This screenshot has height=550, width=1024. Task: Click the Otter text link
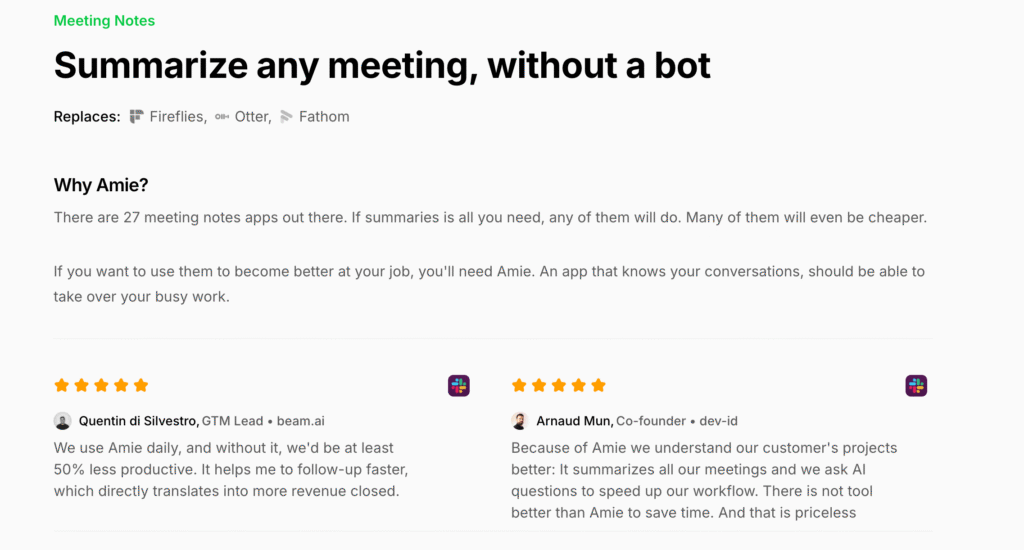(252, 117)
